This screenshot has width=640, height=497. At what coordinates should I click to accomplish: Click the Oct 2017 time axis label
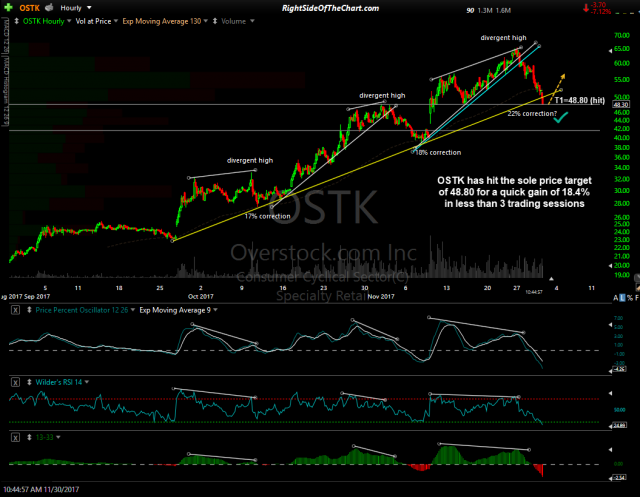point(200,297)
